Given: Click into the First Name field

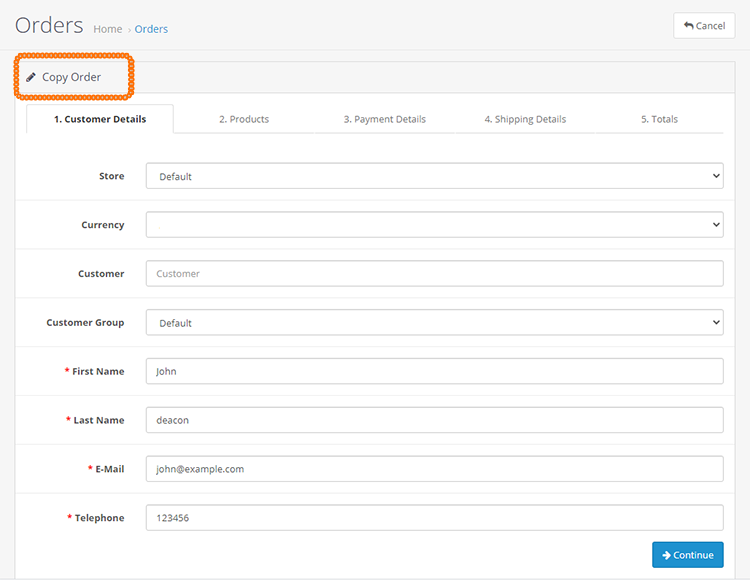Looking at the screenshot, I should pyautogui.click(x=434, y=371).
